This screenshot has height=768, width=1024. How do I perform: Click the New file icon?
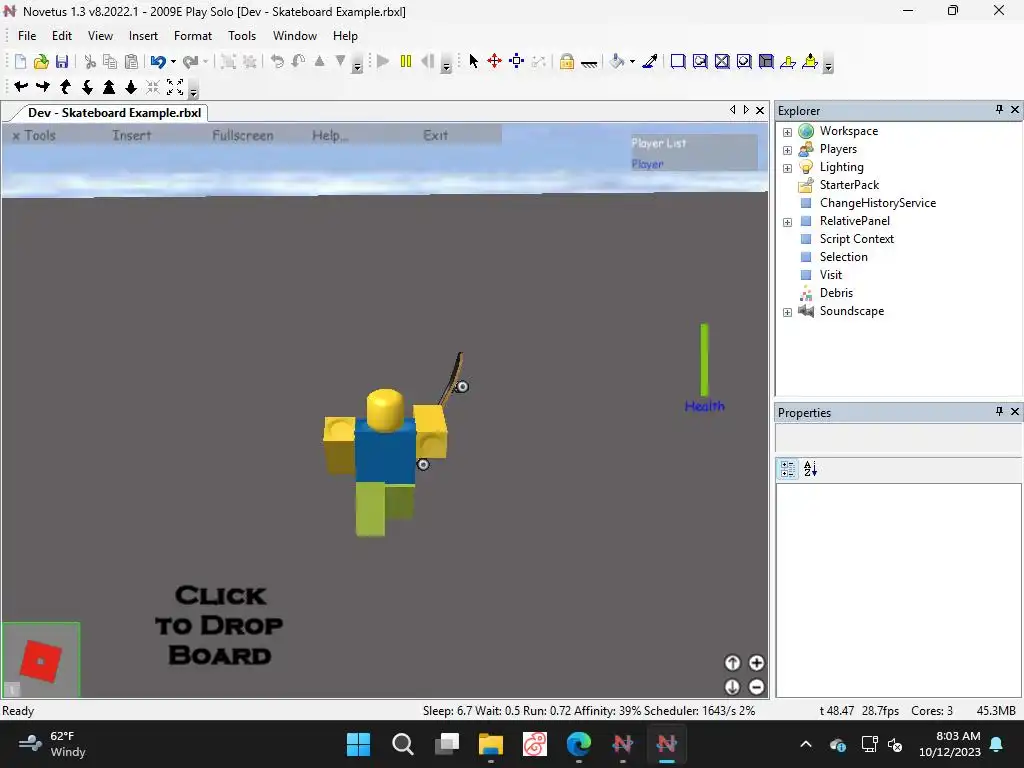[x=20, y=61]
